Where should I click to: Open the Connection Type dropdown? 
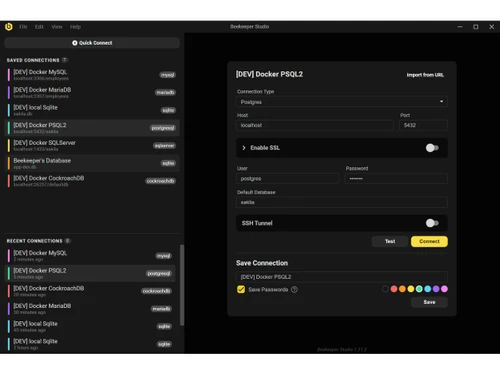342,102
